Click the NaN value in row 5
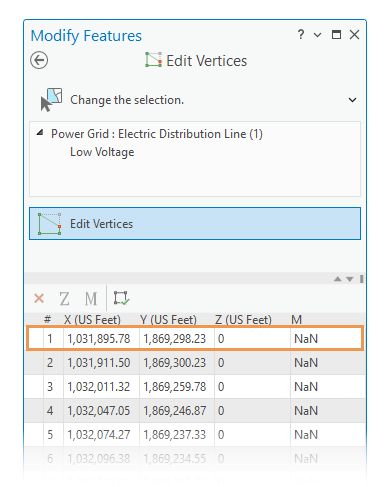The width and height of the screenshot is (386, 487). 306,435
